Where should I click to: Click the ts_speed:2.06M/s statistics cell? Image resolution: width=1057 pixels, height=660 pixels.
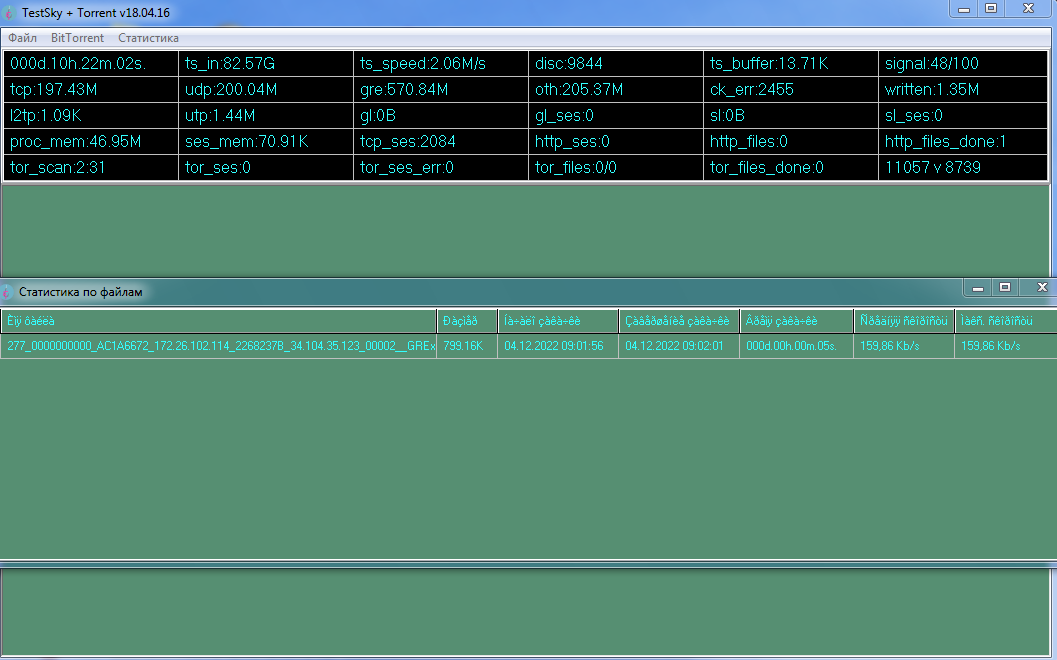pos(441,64)
